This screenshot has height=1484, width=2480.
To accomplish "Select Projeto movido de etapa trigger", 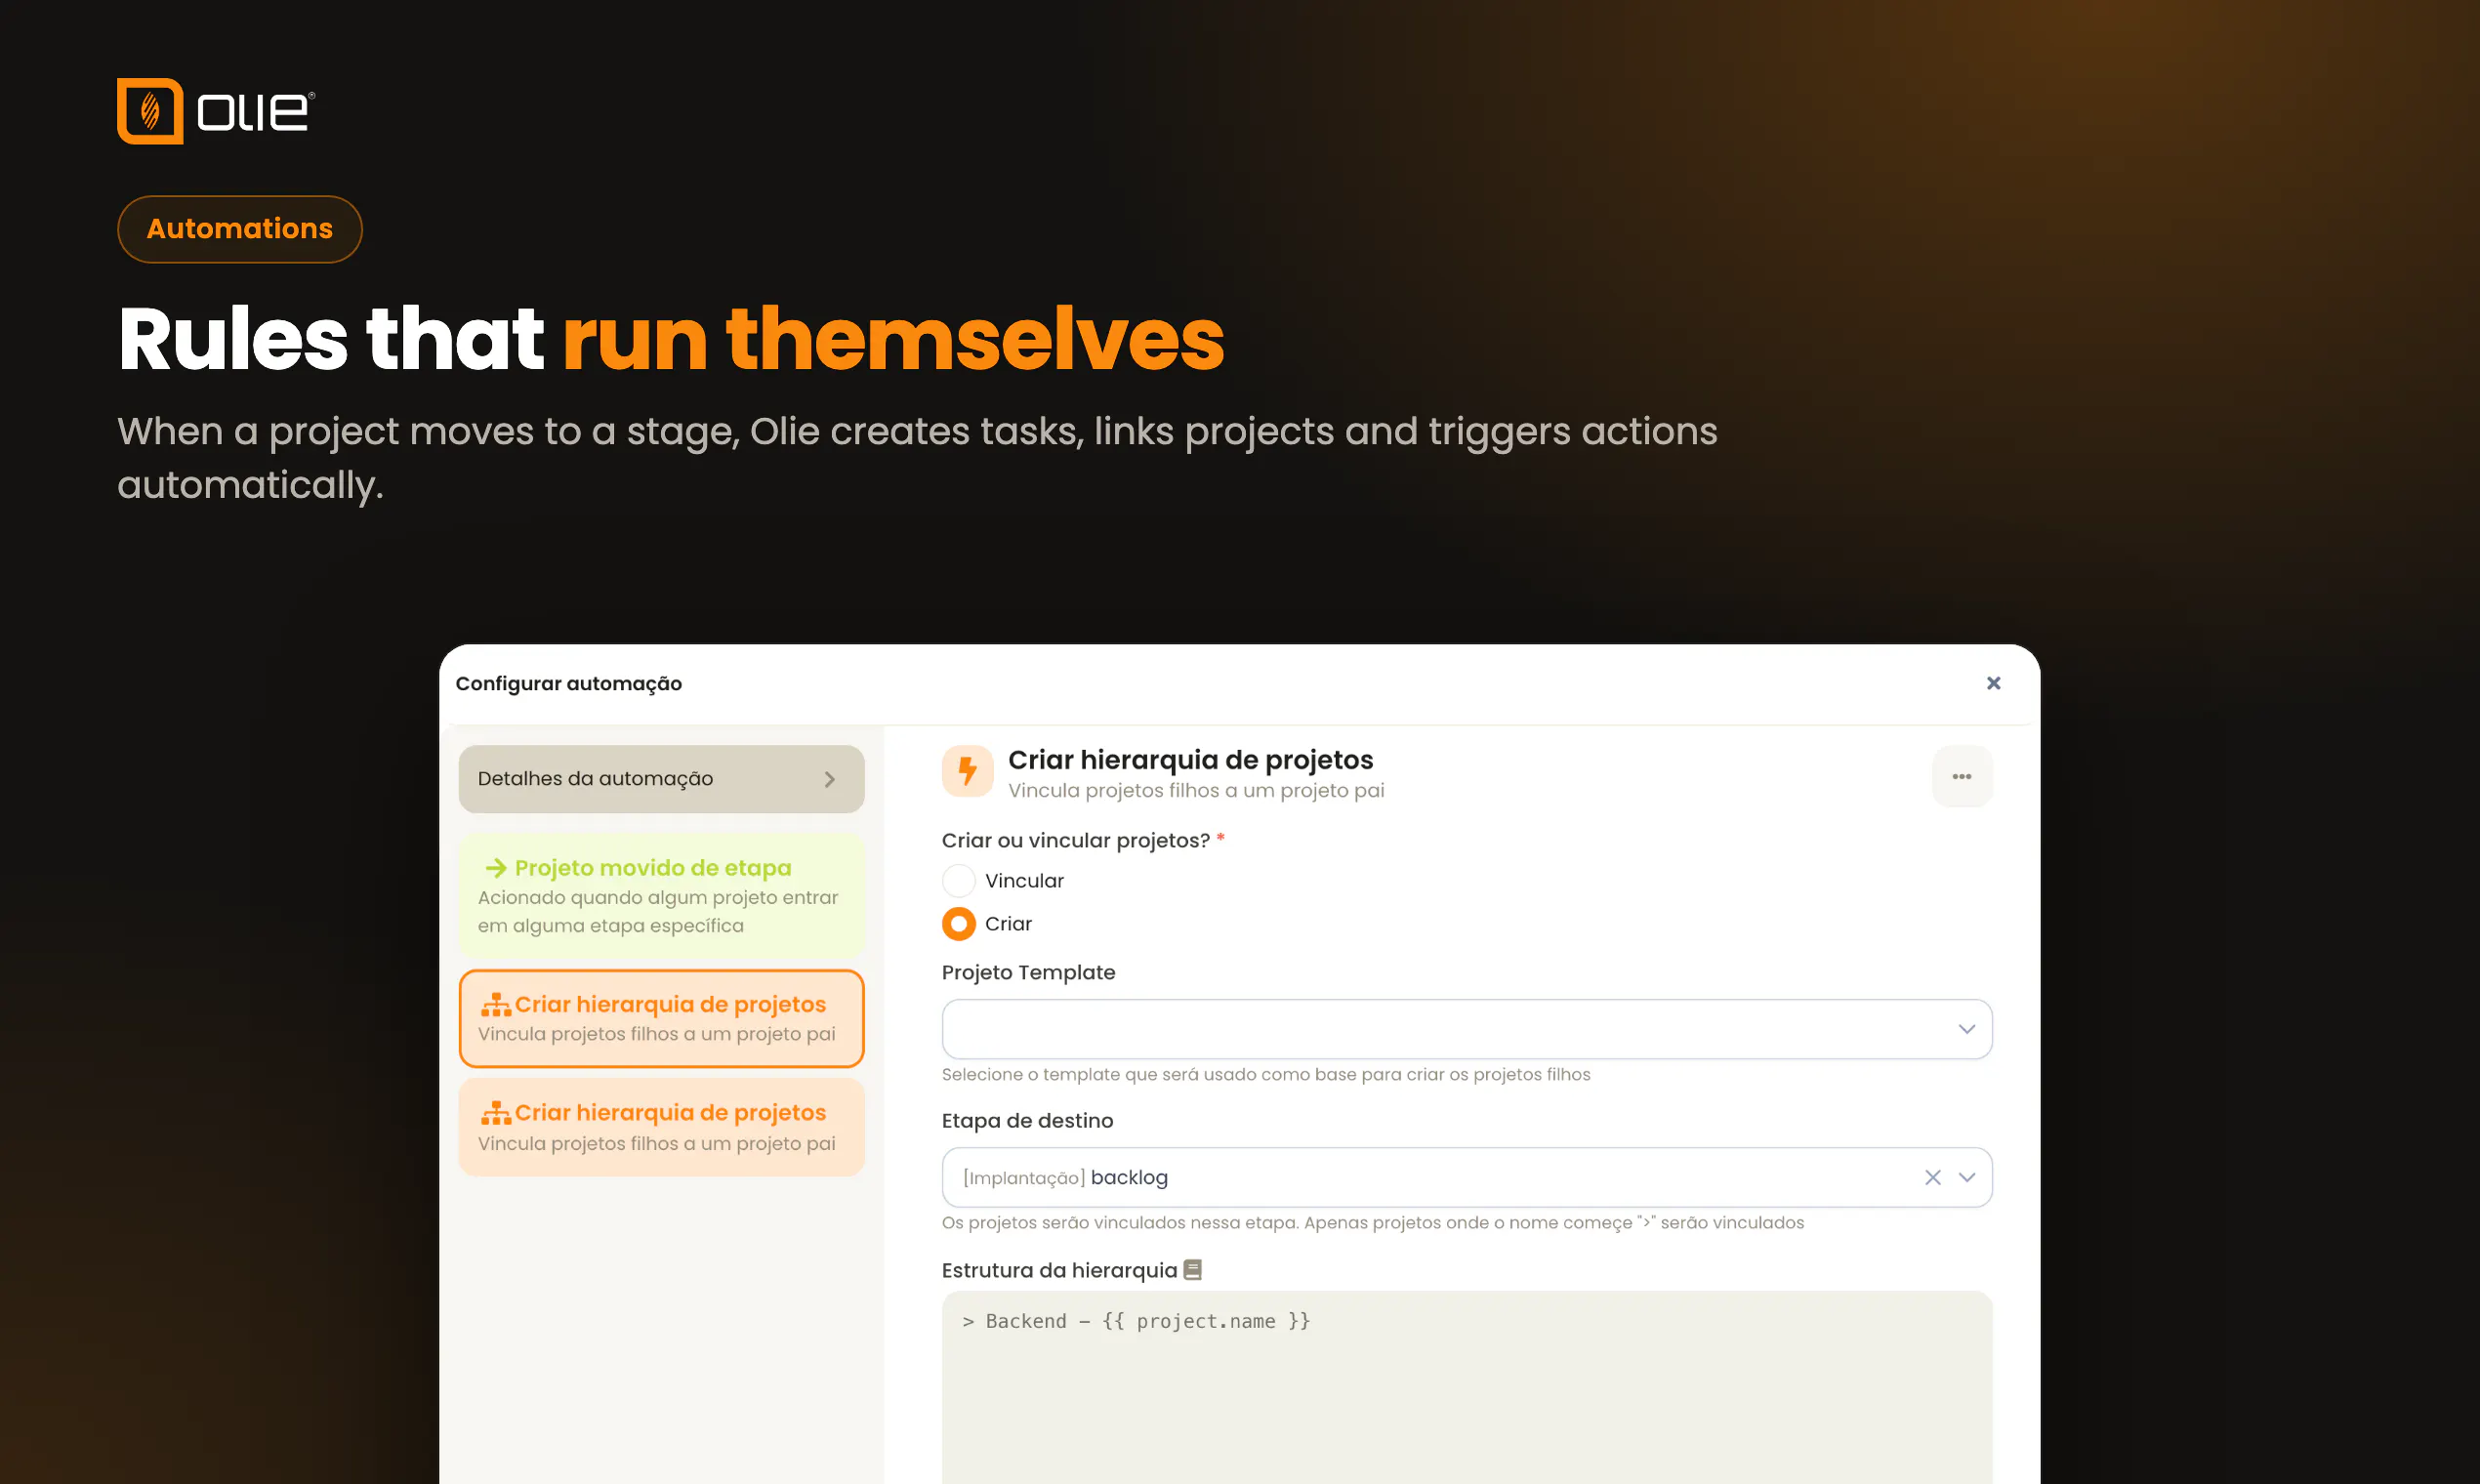I will click(661, 896).
